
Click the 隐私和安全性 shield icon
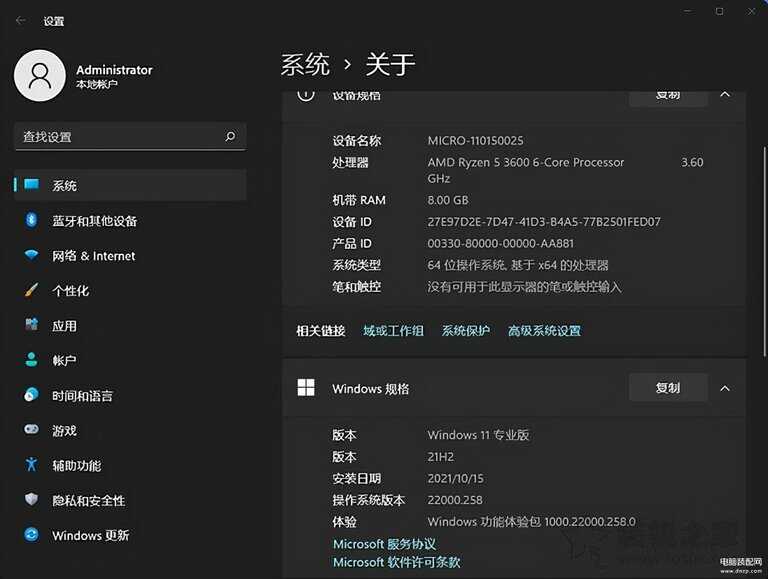pyautogui.click(x=31, y=500)
